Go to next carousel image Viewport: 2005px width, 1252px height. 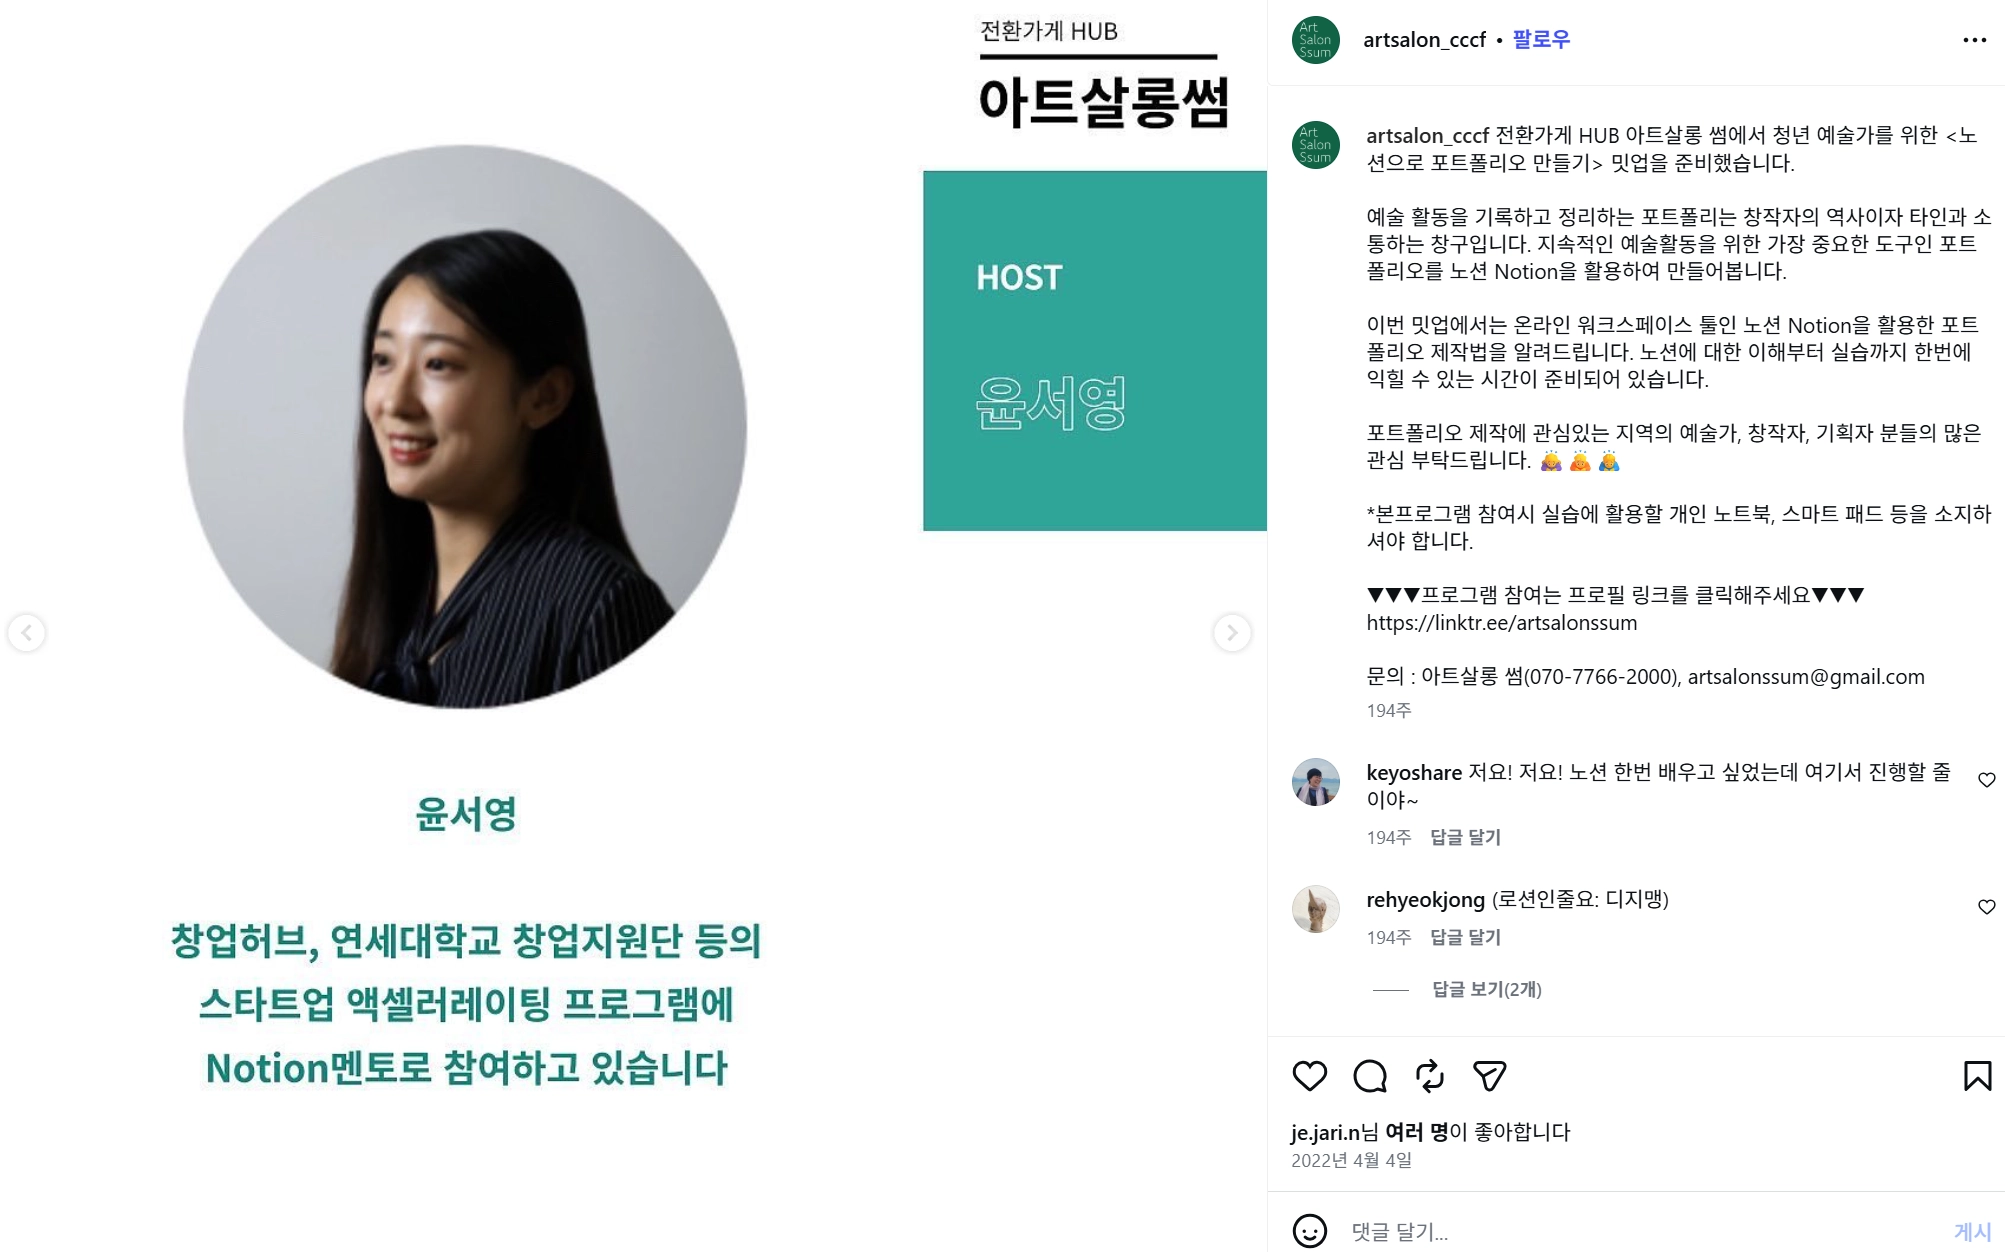pos(1232,632)
